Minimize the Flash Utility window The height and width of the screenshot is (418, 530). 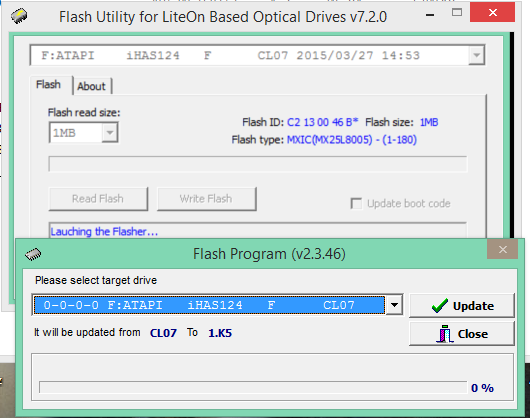(430, 15)
